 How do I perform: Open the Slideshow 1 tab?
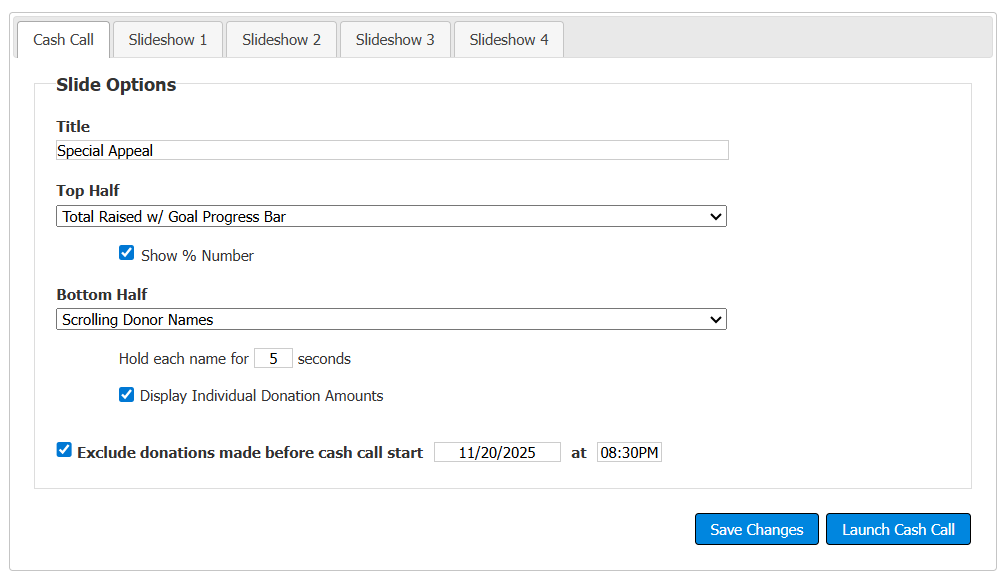click(x=168, y=40)
